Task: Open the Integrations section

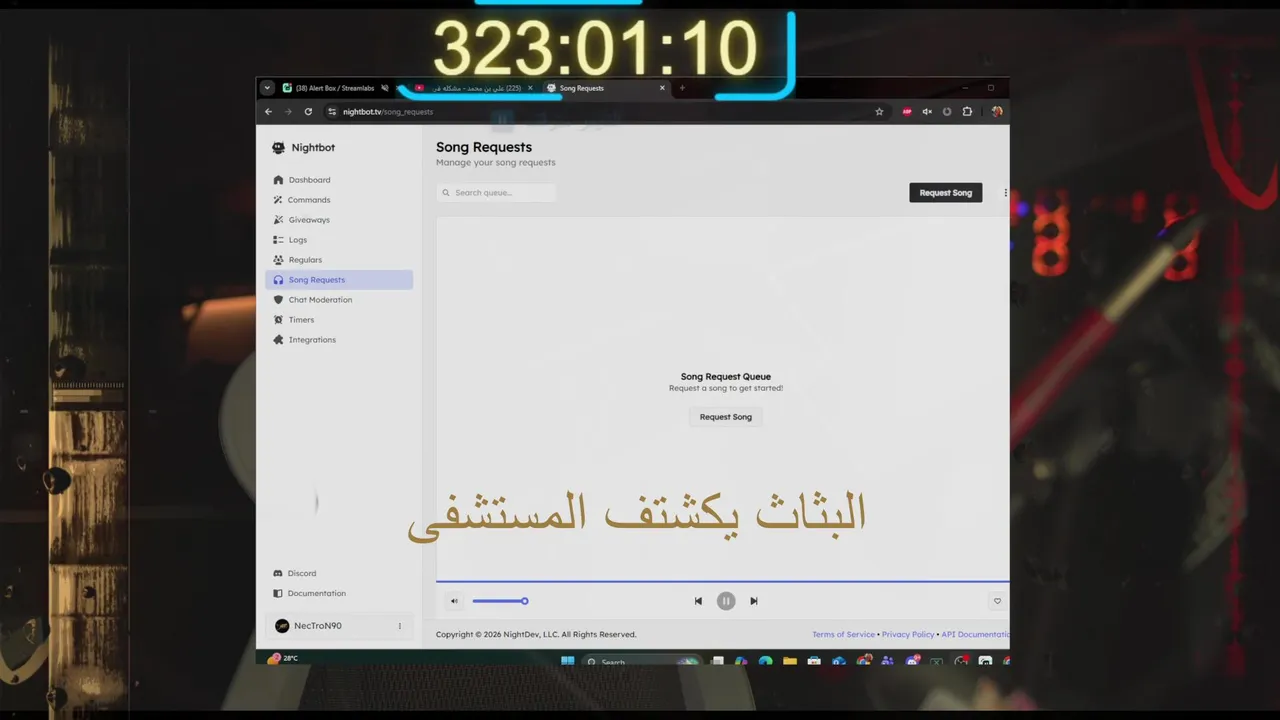Action: pyautogui.click(x=338, y=340)
